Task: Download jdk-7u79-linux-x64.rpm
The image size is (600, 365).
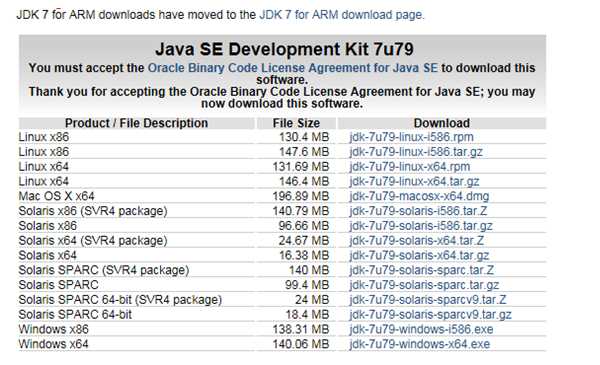Action: (409, 167)
